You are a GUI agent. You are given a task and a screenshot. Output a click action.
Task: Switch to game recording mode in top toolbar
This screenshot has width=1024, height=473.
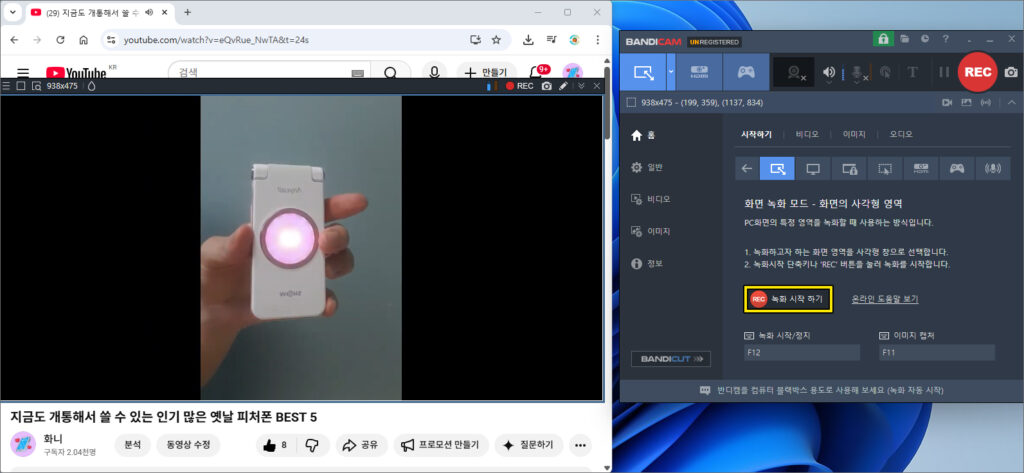pyautogui.click(x=746, y=72)
